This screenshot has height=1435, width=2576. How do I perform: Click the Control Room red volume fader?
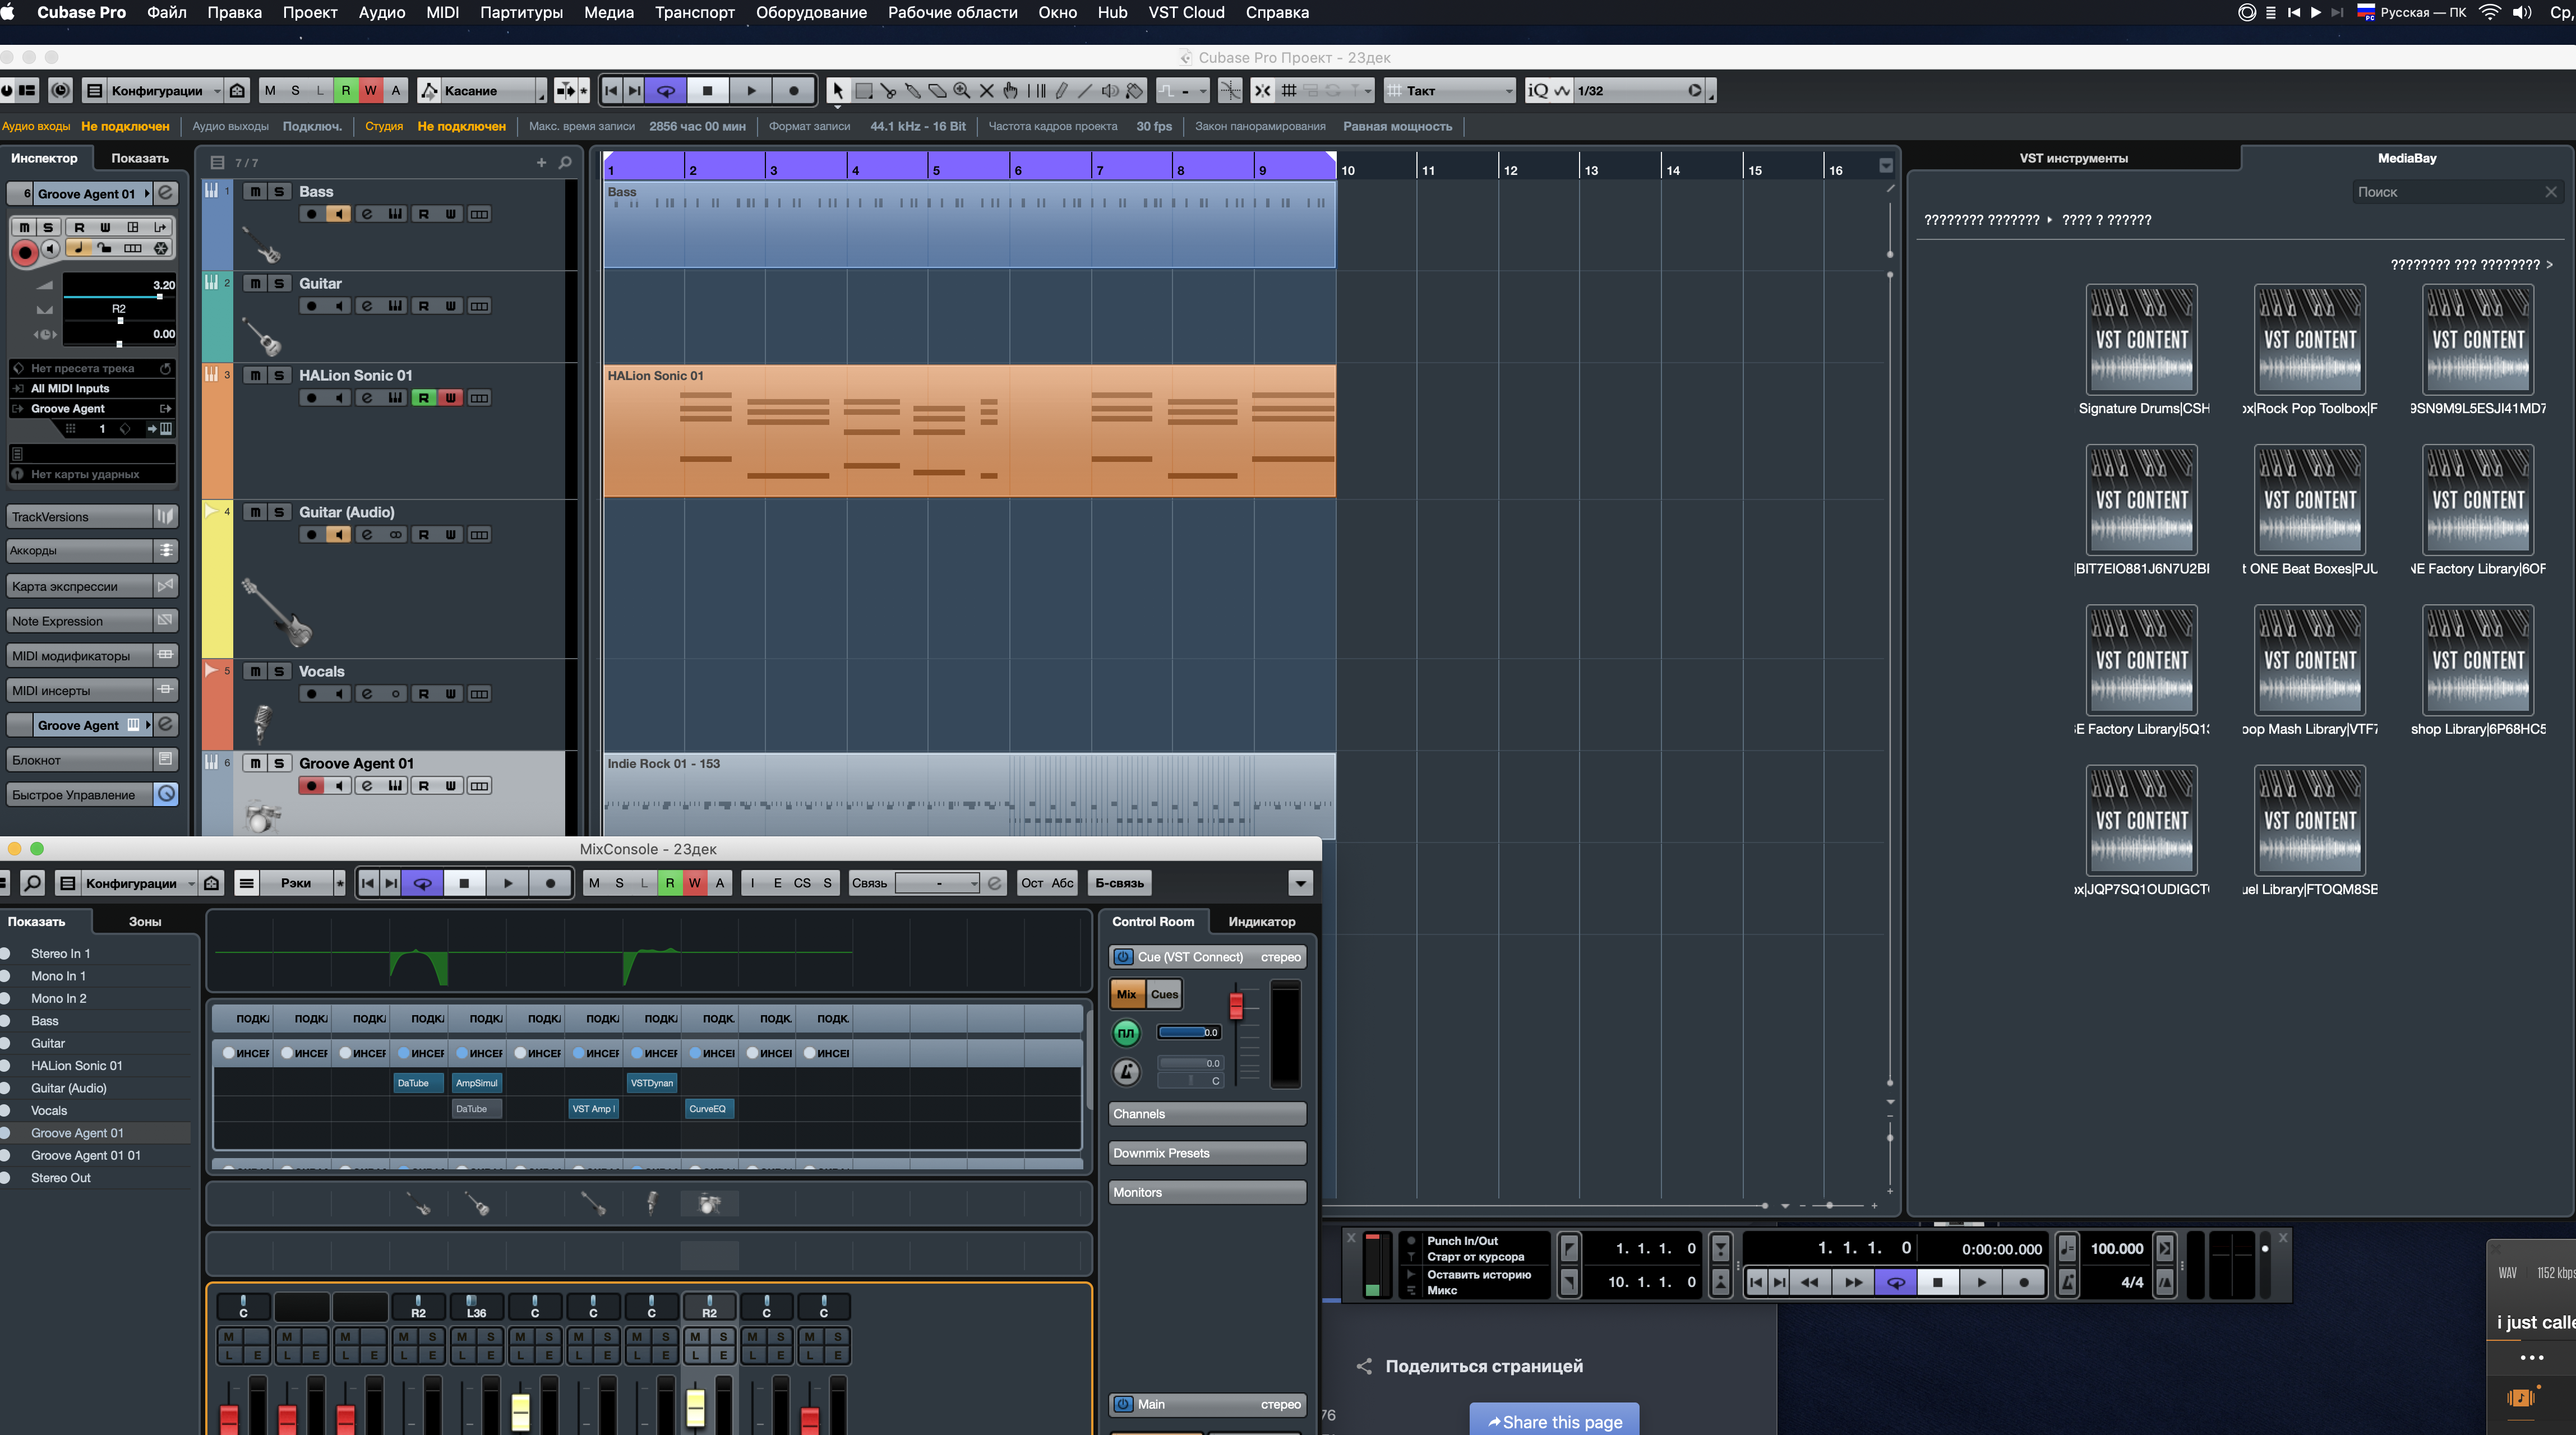(1236, 1005)
